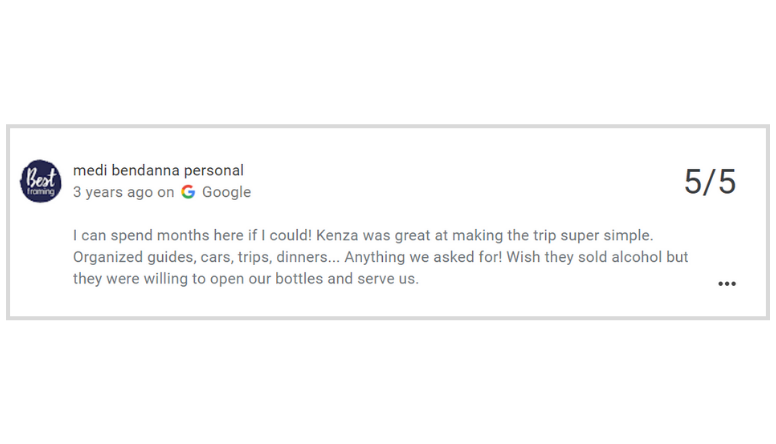Open reviewer name medi bendanna personal
This screenshot has height=444, width=776.
pos(158,170)
